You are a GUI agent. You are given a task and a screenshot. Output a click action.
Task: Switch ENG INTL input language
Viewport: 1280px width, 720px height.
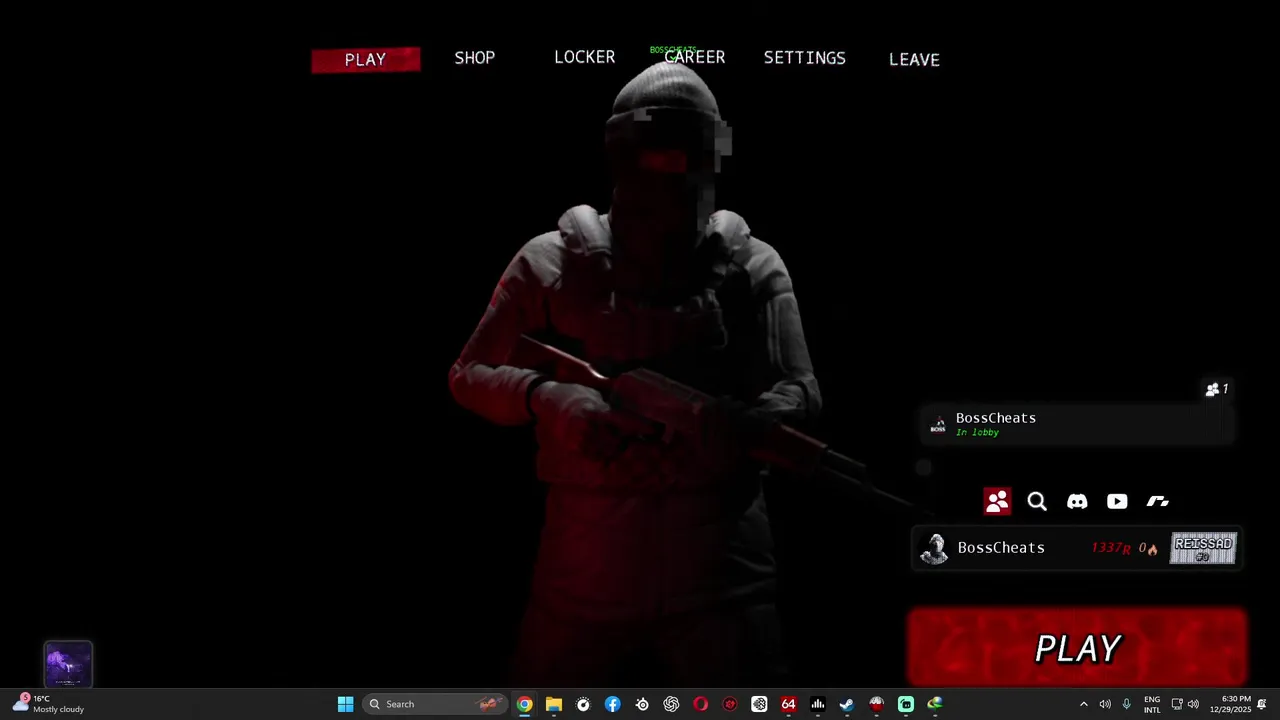click(x=1152, y=704)
